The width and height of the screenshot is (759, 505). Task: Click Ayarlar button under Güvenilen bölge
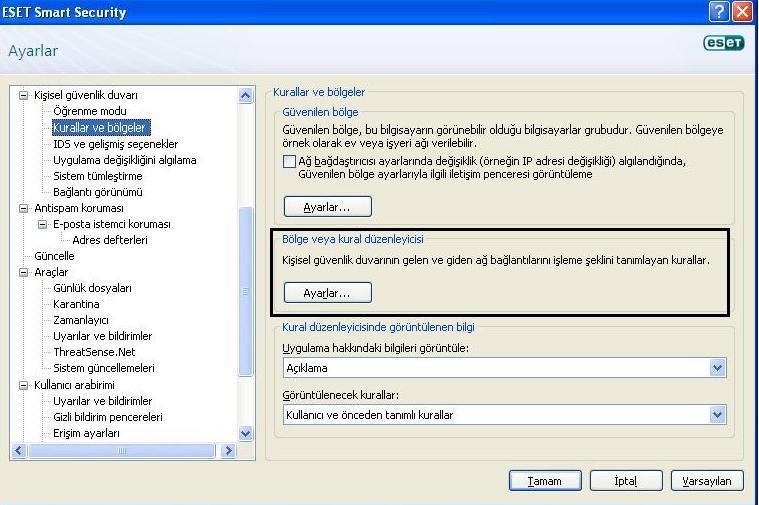tap(328, 207)
